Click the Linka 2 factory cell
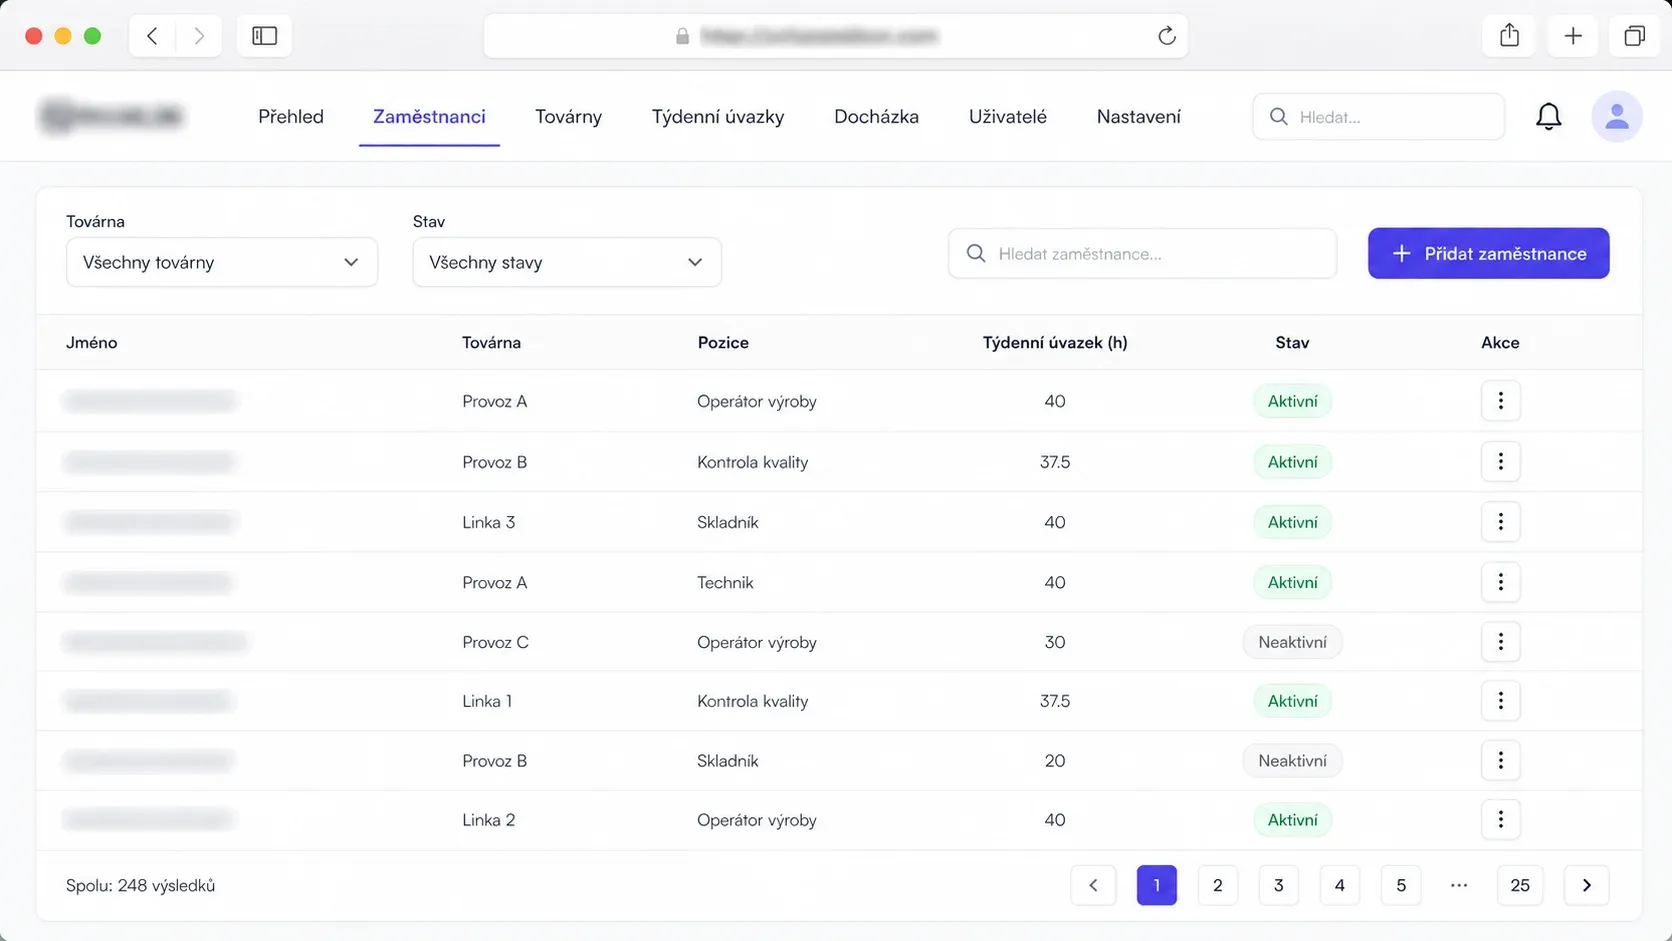1672x941 pixels. tap(488, 820)
